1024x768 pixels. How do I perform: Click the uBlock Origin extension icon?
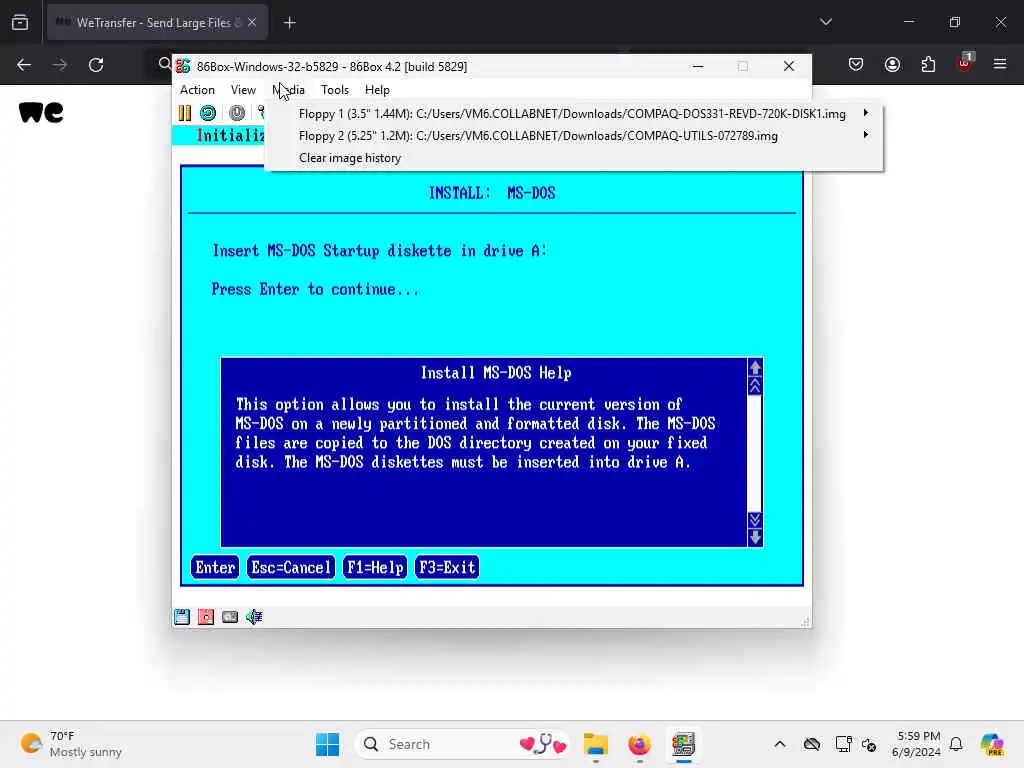[x=964, y=63]
